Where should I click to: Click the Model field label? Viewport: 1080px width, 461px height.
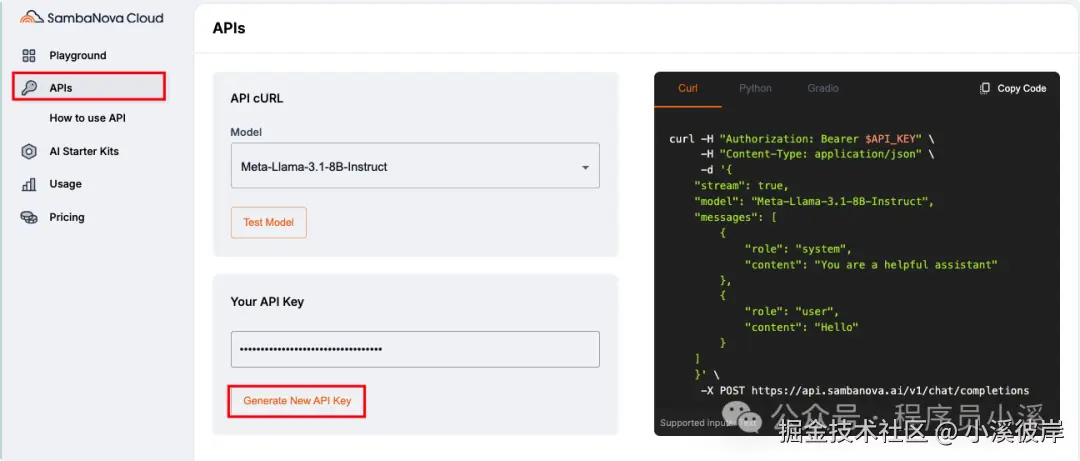click(x=246, y=132)
